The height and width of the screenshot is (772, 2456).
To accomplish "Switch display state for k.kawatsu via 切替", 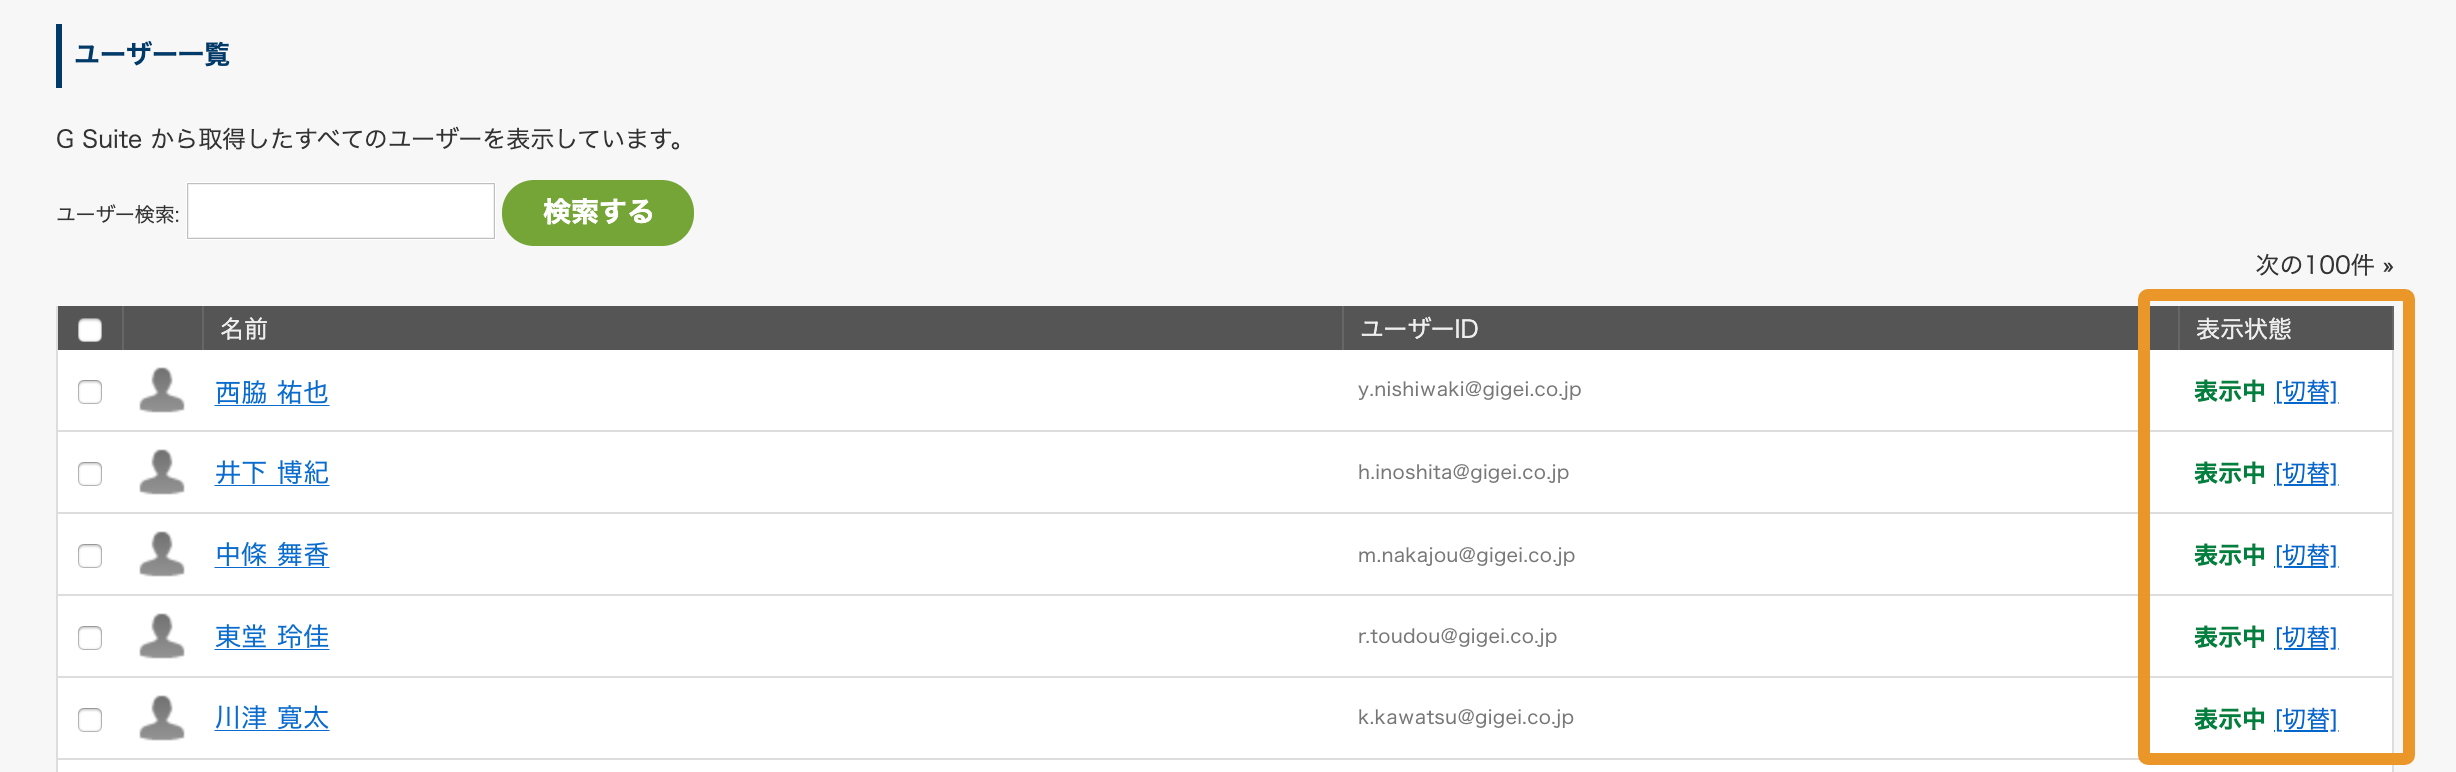I will pos(2306,719).
